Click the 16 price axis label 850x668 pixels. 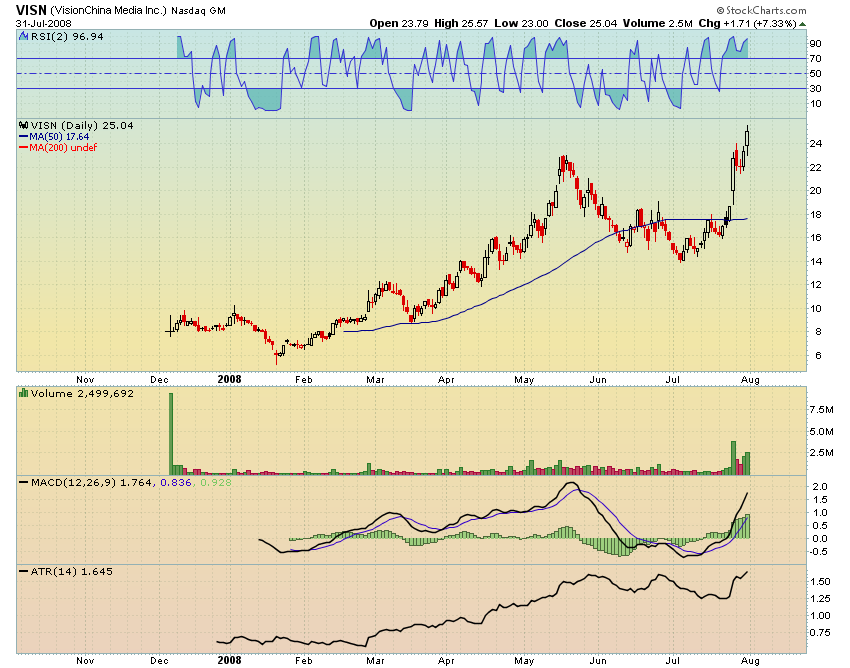(815, 237)
